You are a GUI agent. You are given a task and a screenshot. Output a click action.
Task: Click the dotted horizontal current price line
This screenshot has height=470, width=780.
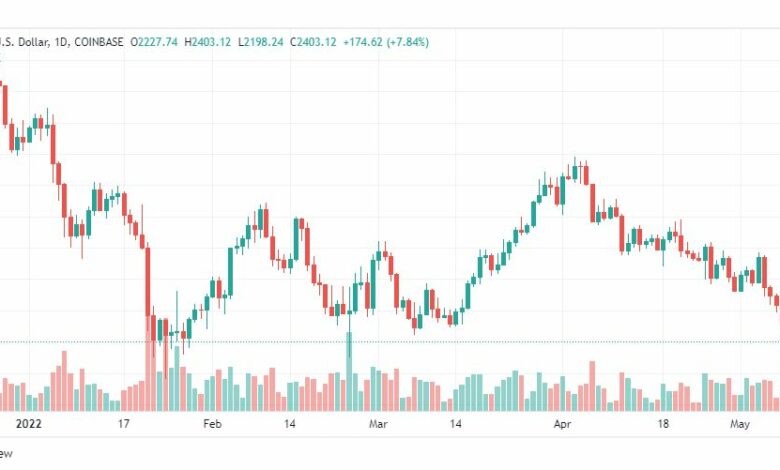pyautogui.click(x=390, y=342)
